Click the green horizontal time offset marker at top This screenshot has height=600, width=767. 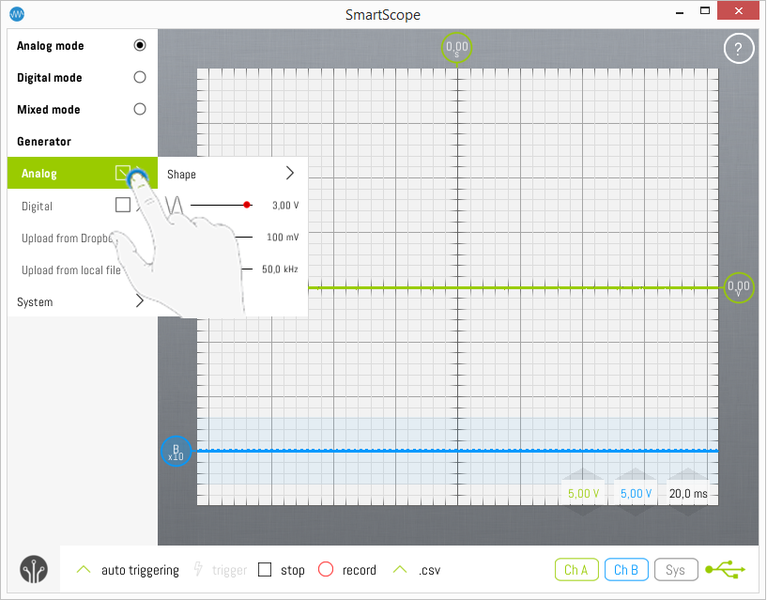(457, 47)
